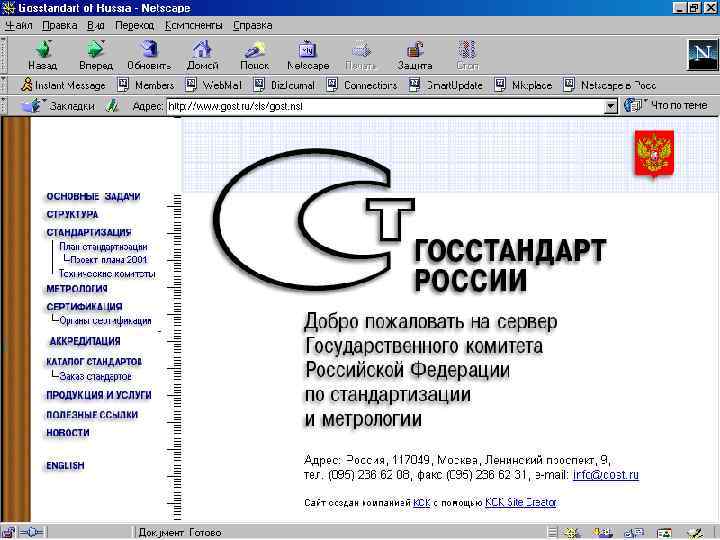Collapse the personal toolbar grip handle
The height and width of the screenshot is (540, 720).
pyautogui.click(x=4, y=85)
